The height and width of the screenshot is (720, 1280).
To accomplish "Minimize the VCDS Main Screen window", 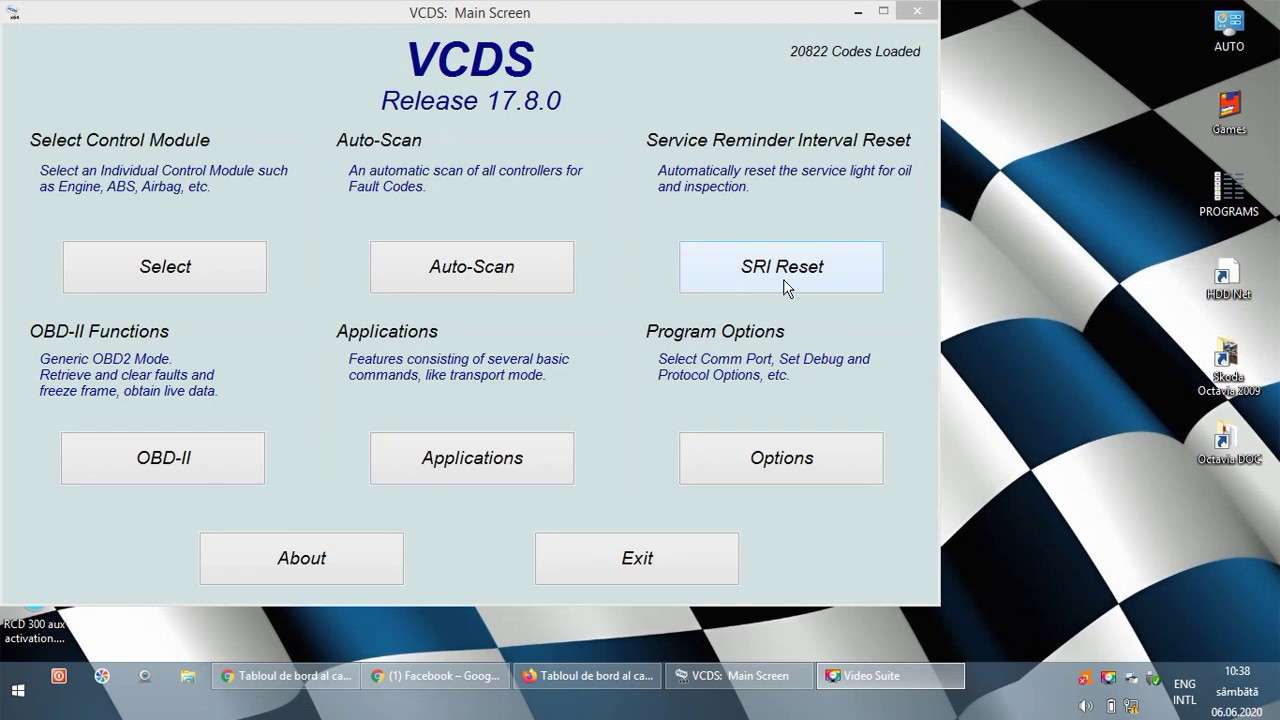I will [858, 12].
